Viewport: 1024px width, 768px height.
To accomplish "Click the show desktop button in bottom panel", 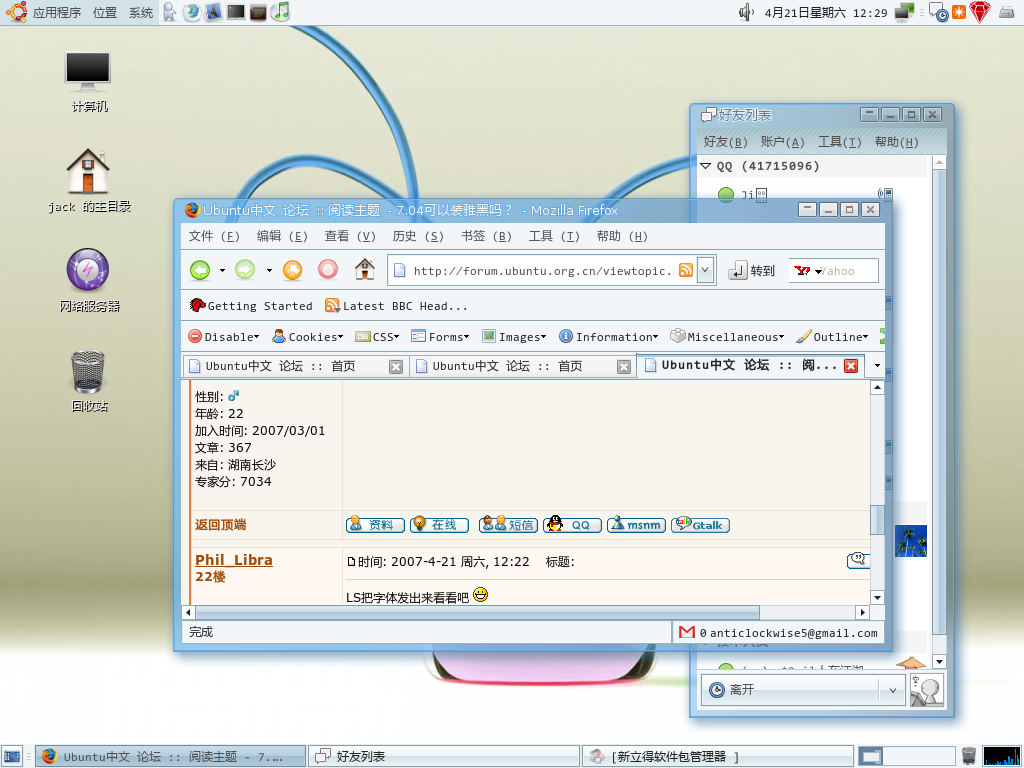I will tap(12, 756).
